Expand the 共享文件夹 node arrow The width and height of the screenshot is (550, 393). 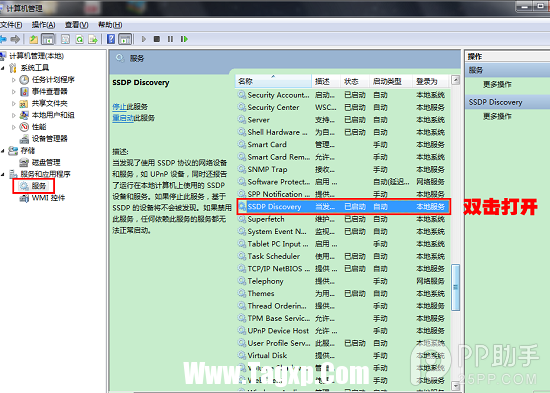point(14,104)
